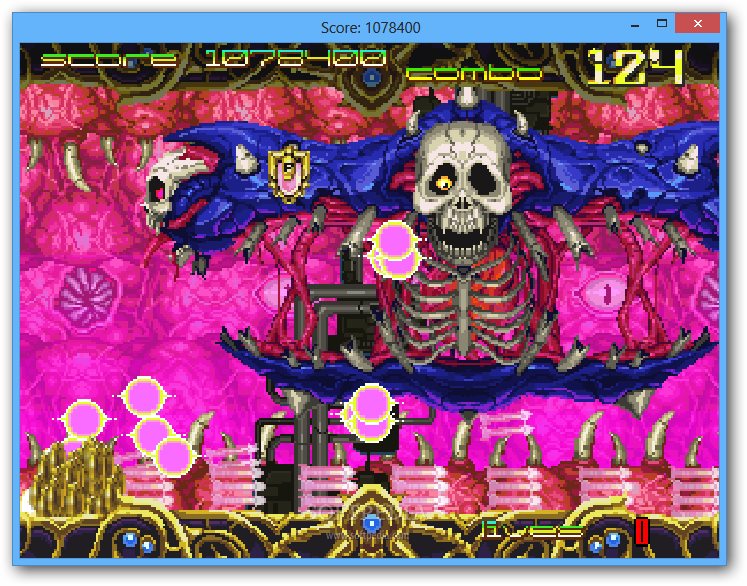Click the score value 1078400 in the HUD
The image size is (747, 586).
(x=295, y=58)
